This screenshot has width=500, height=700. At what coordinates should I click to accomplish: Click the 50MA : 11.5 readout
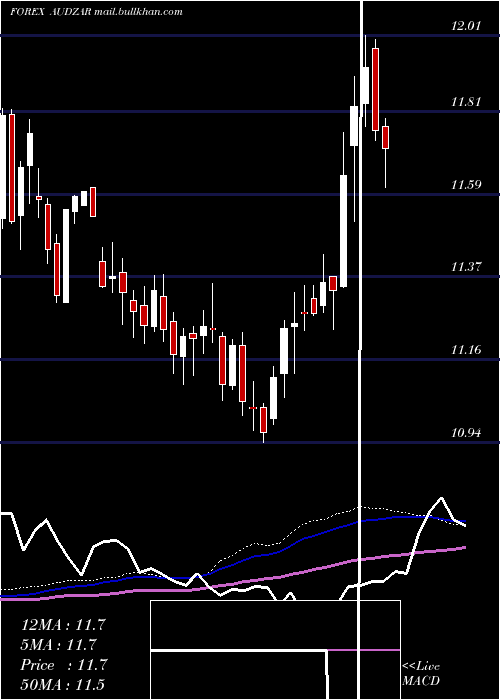[63, 685]
